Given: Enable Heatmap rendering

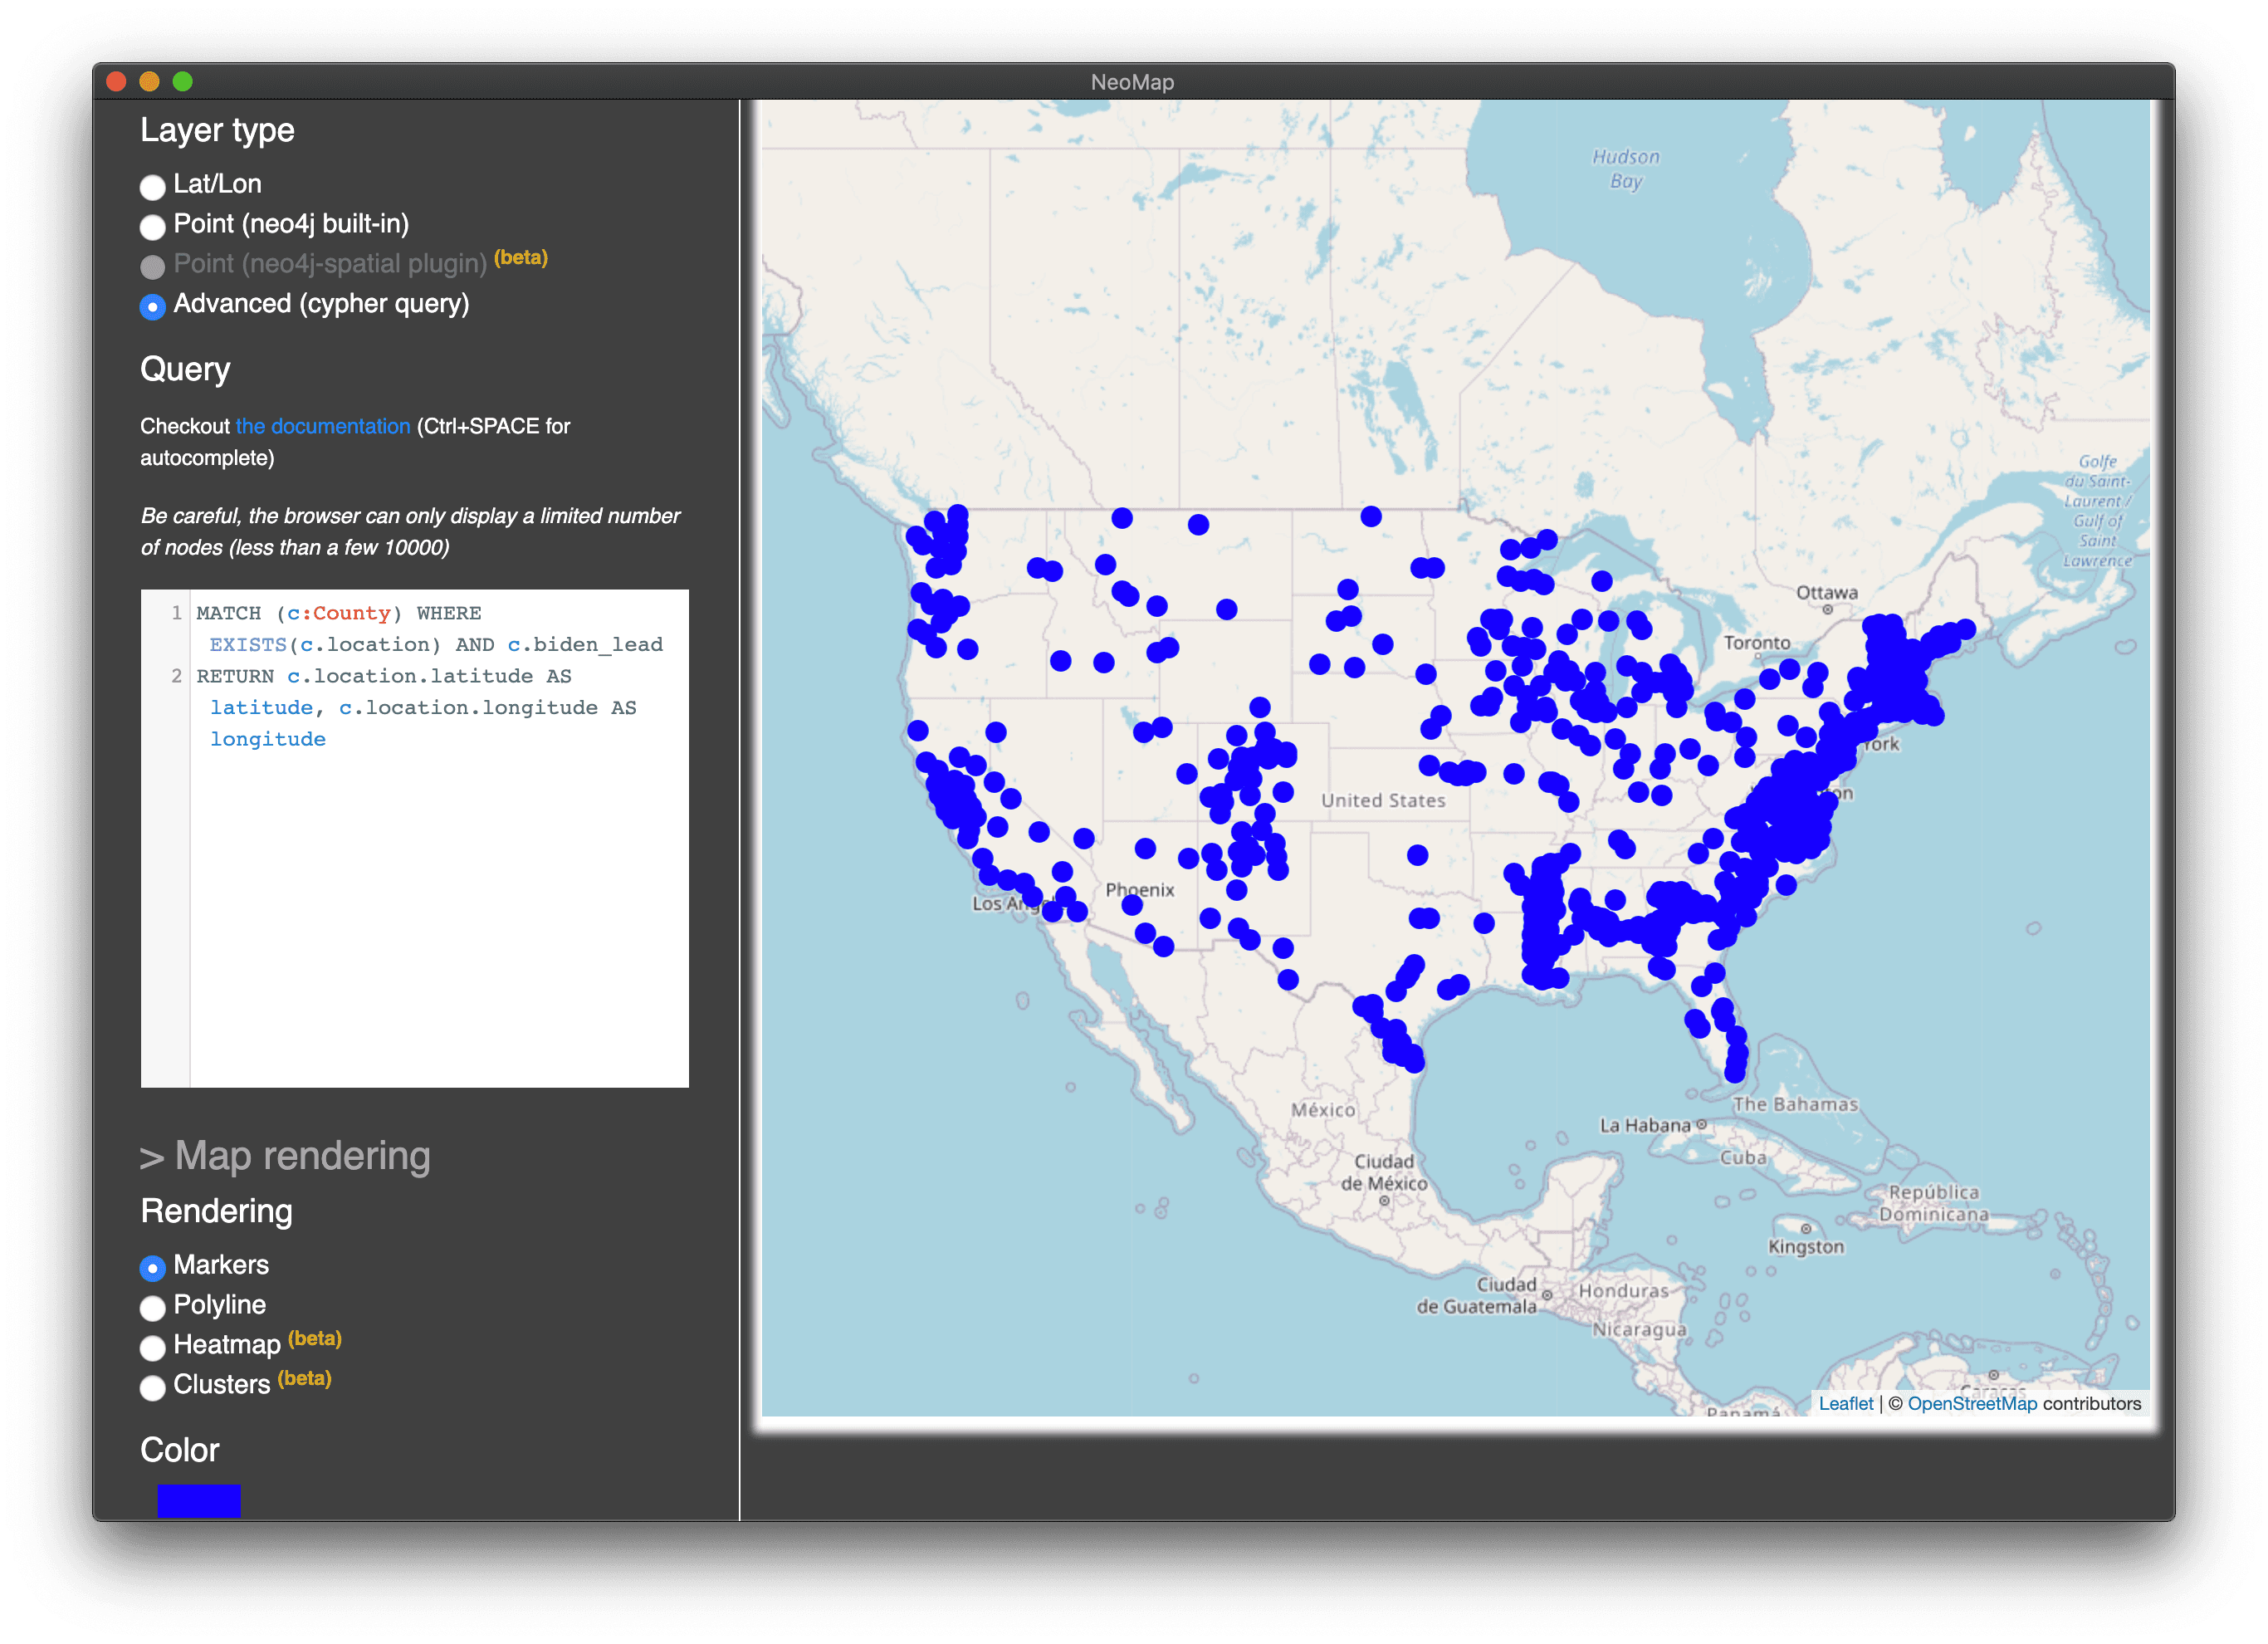Looking at the screenshot, I should coord(152,1348).
